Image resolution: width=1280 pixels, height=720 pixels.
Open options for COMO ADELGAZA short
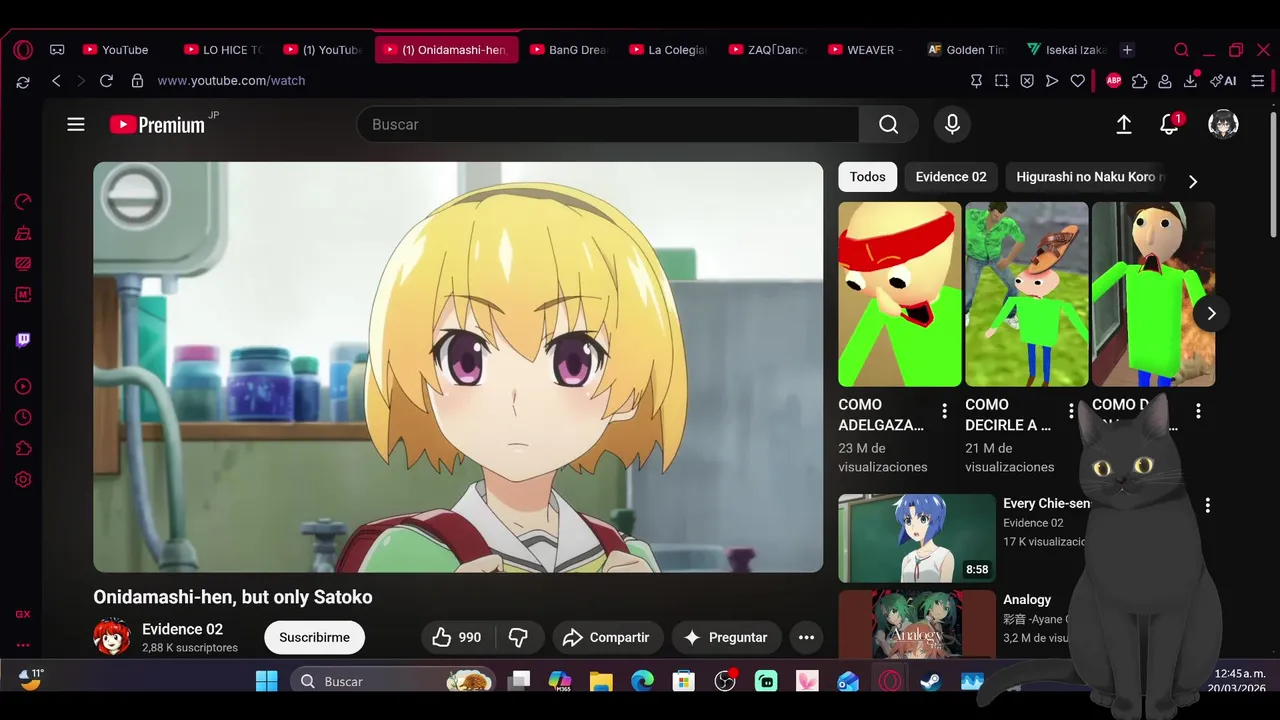pyautogui.click(x=944, y=410)
